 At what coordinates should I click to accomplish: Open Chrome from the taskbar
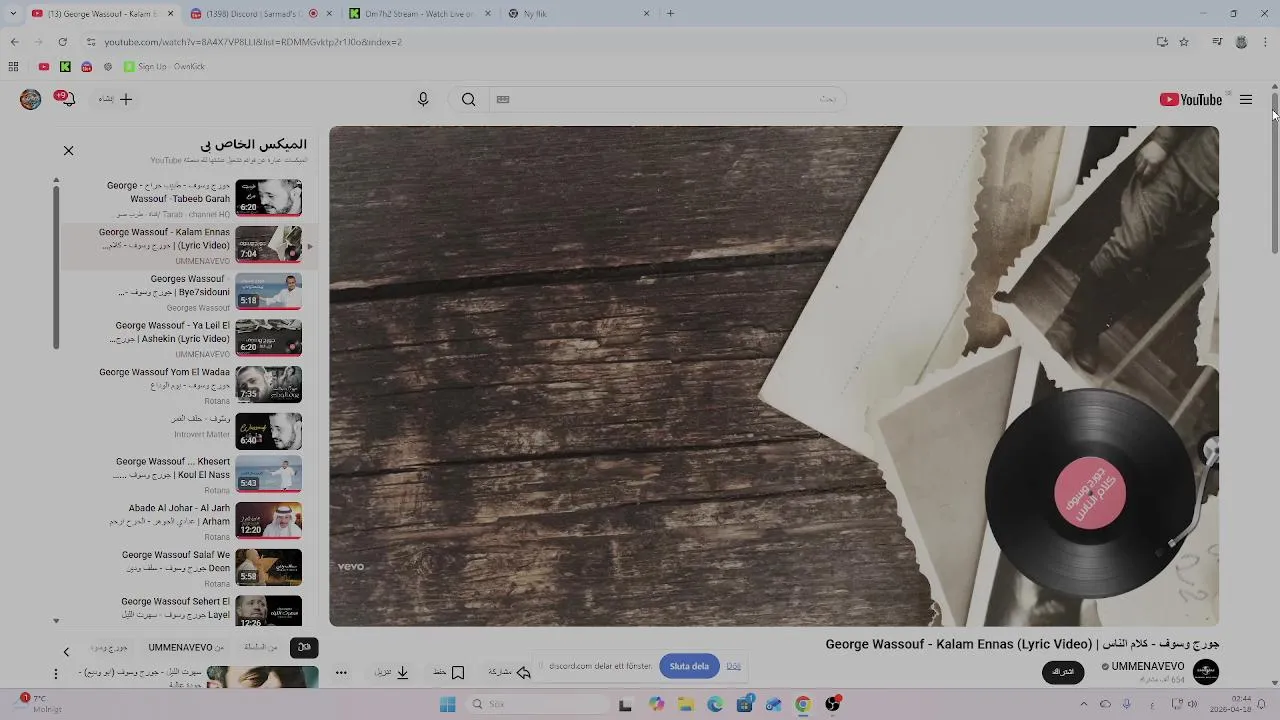pyautogui.click(x=803, y=704)
